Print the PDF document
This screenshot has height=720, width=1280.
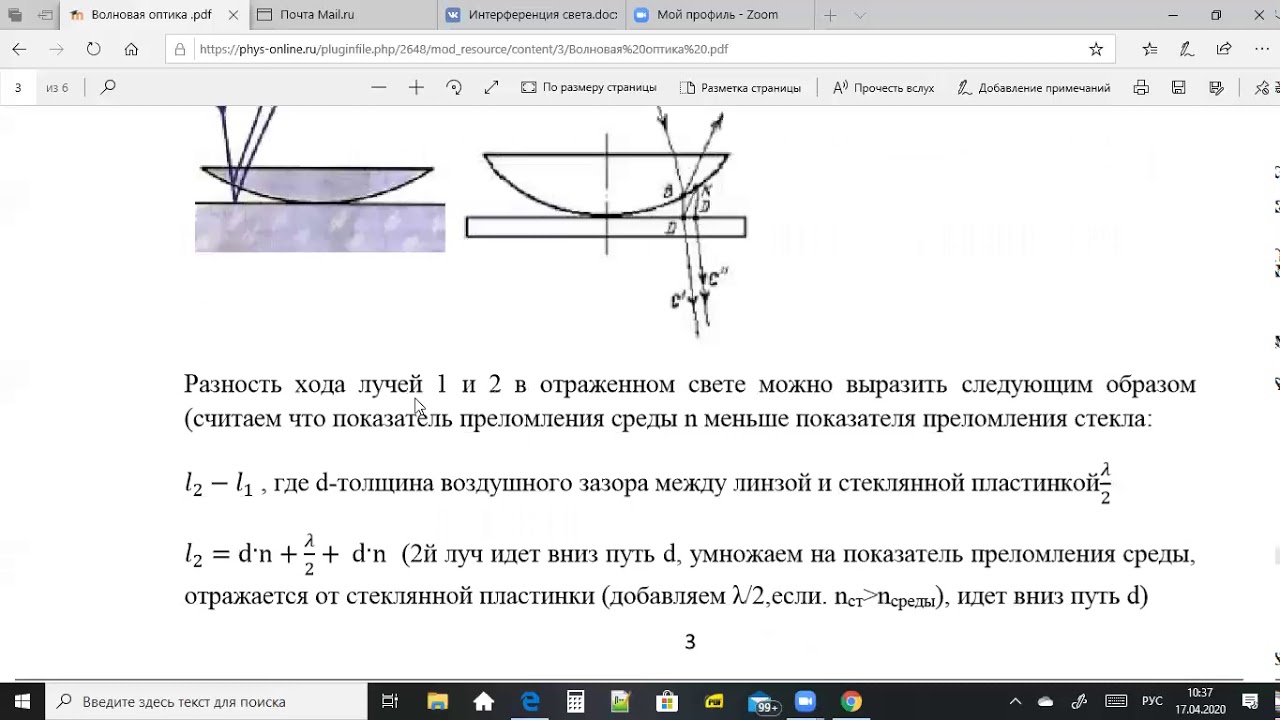1141,87
